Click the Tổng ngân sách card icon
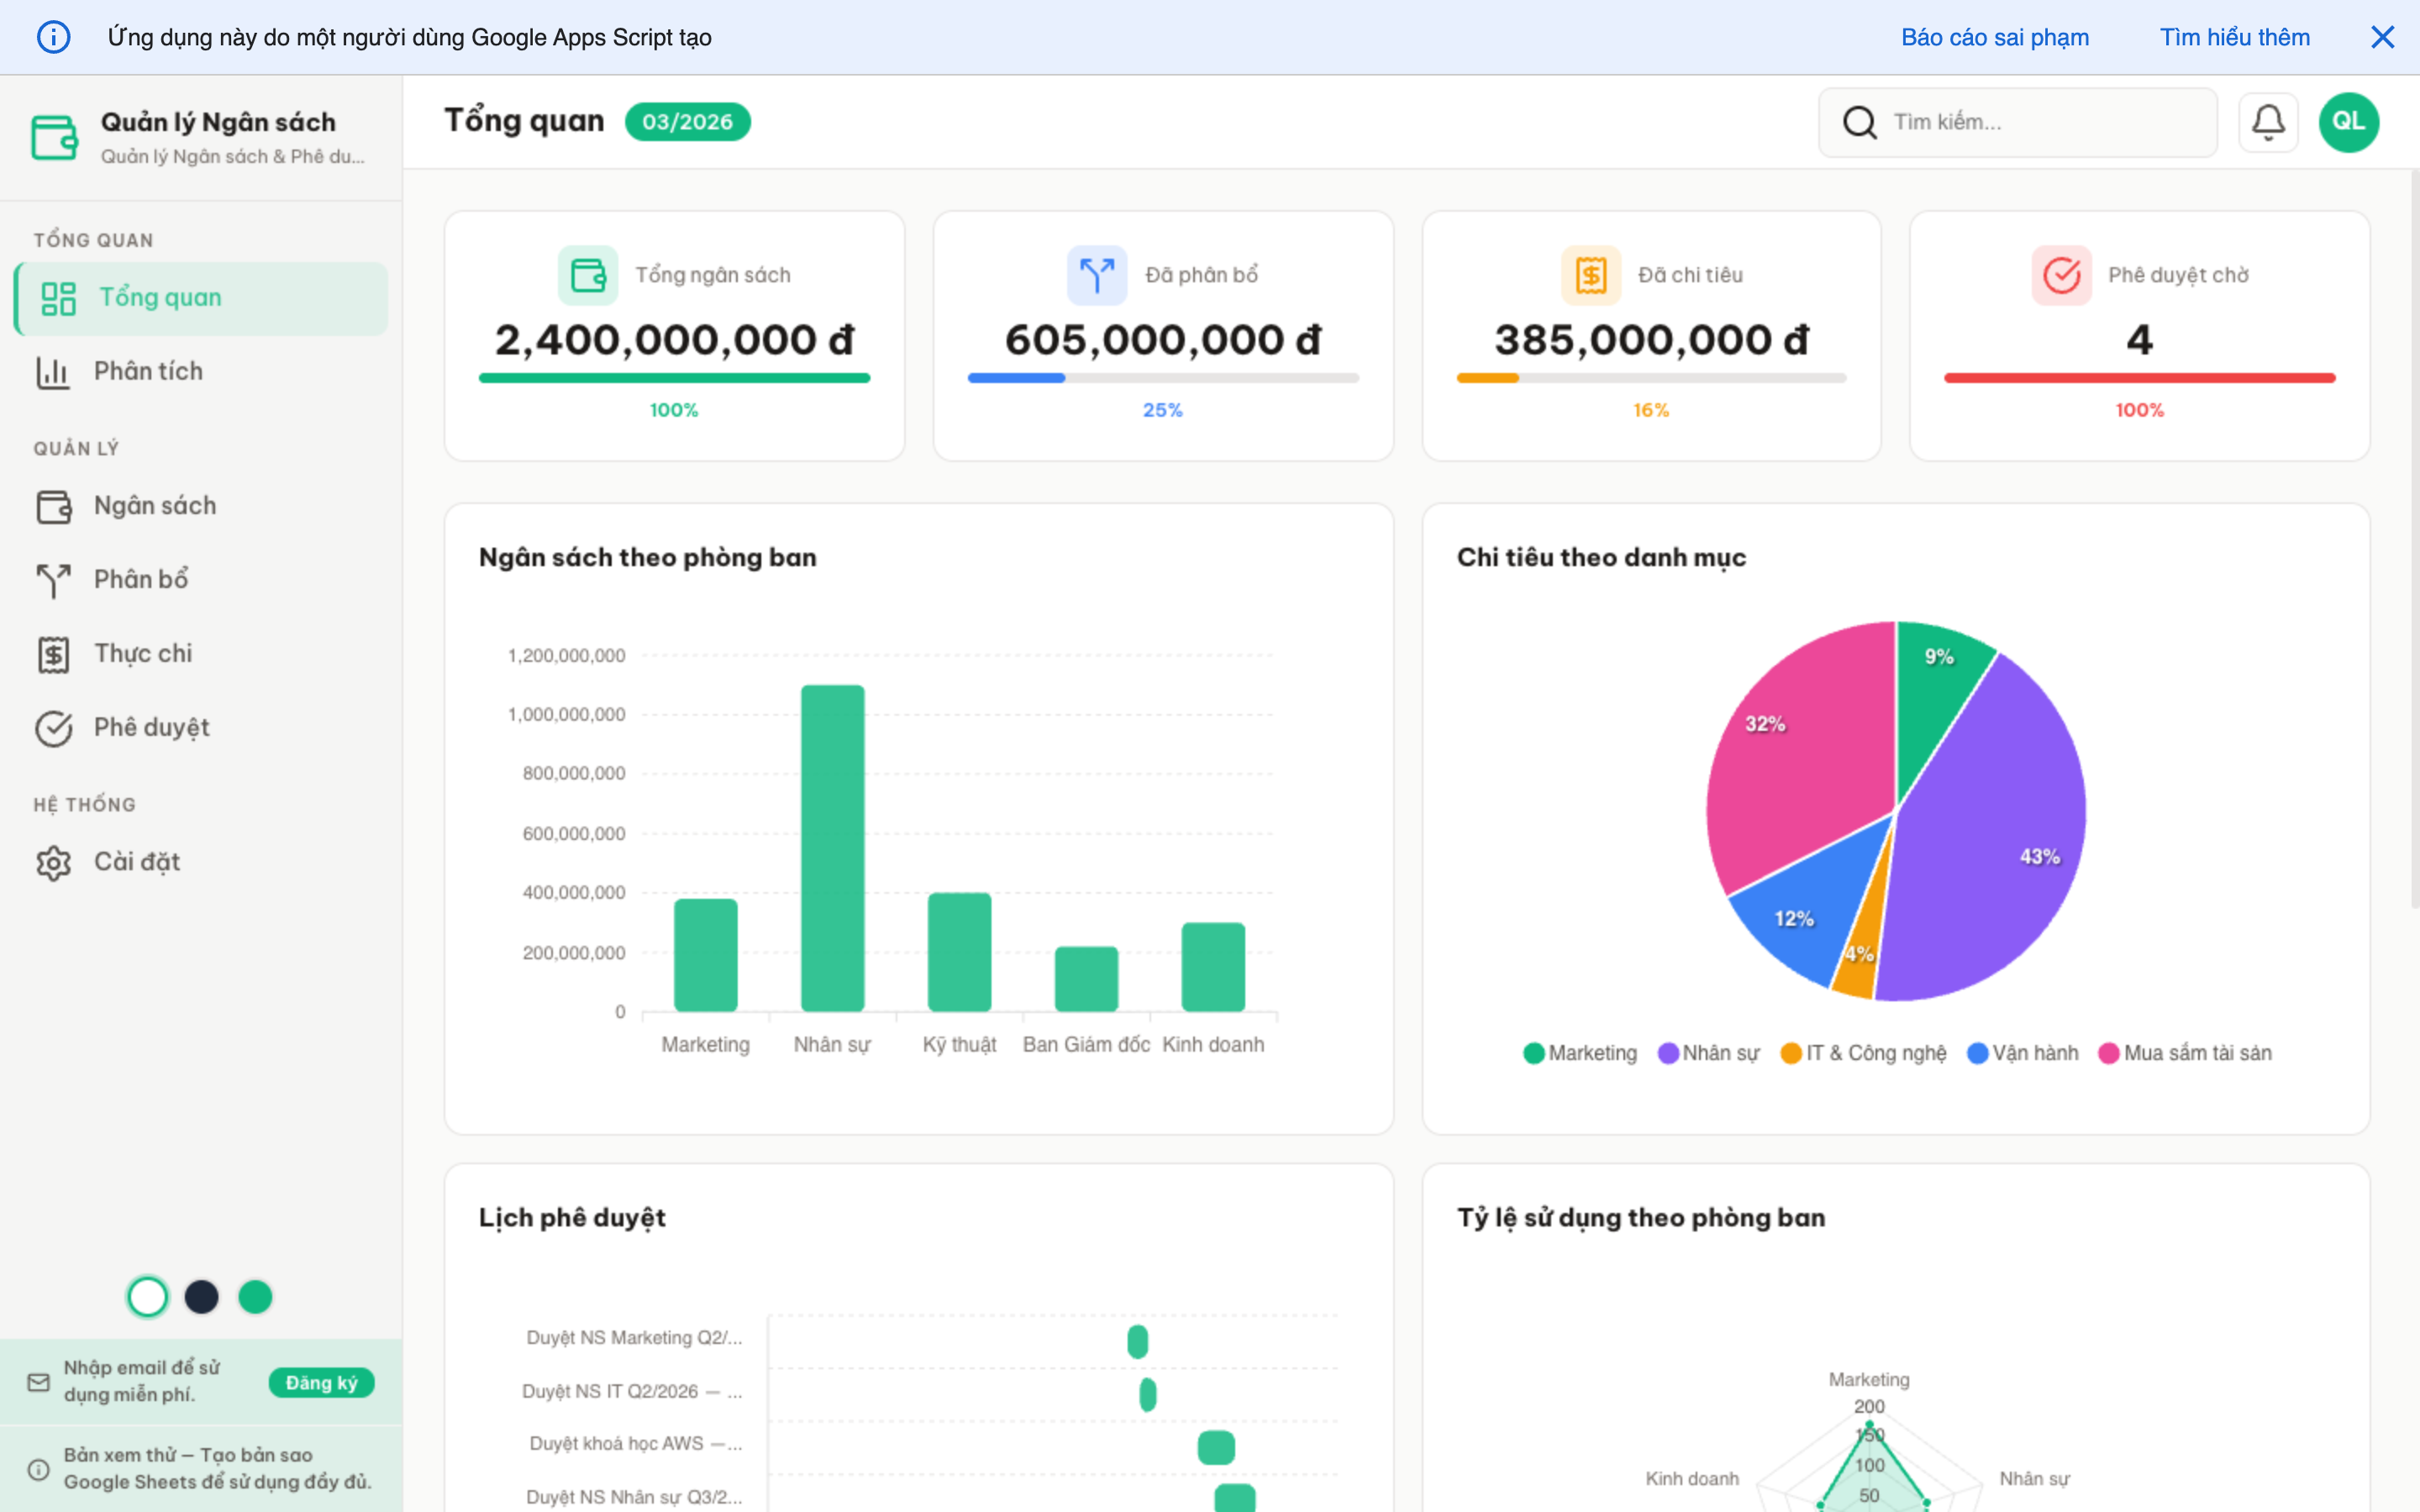This screenshot has width=2420, height=1512. 587,275
